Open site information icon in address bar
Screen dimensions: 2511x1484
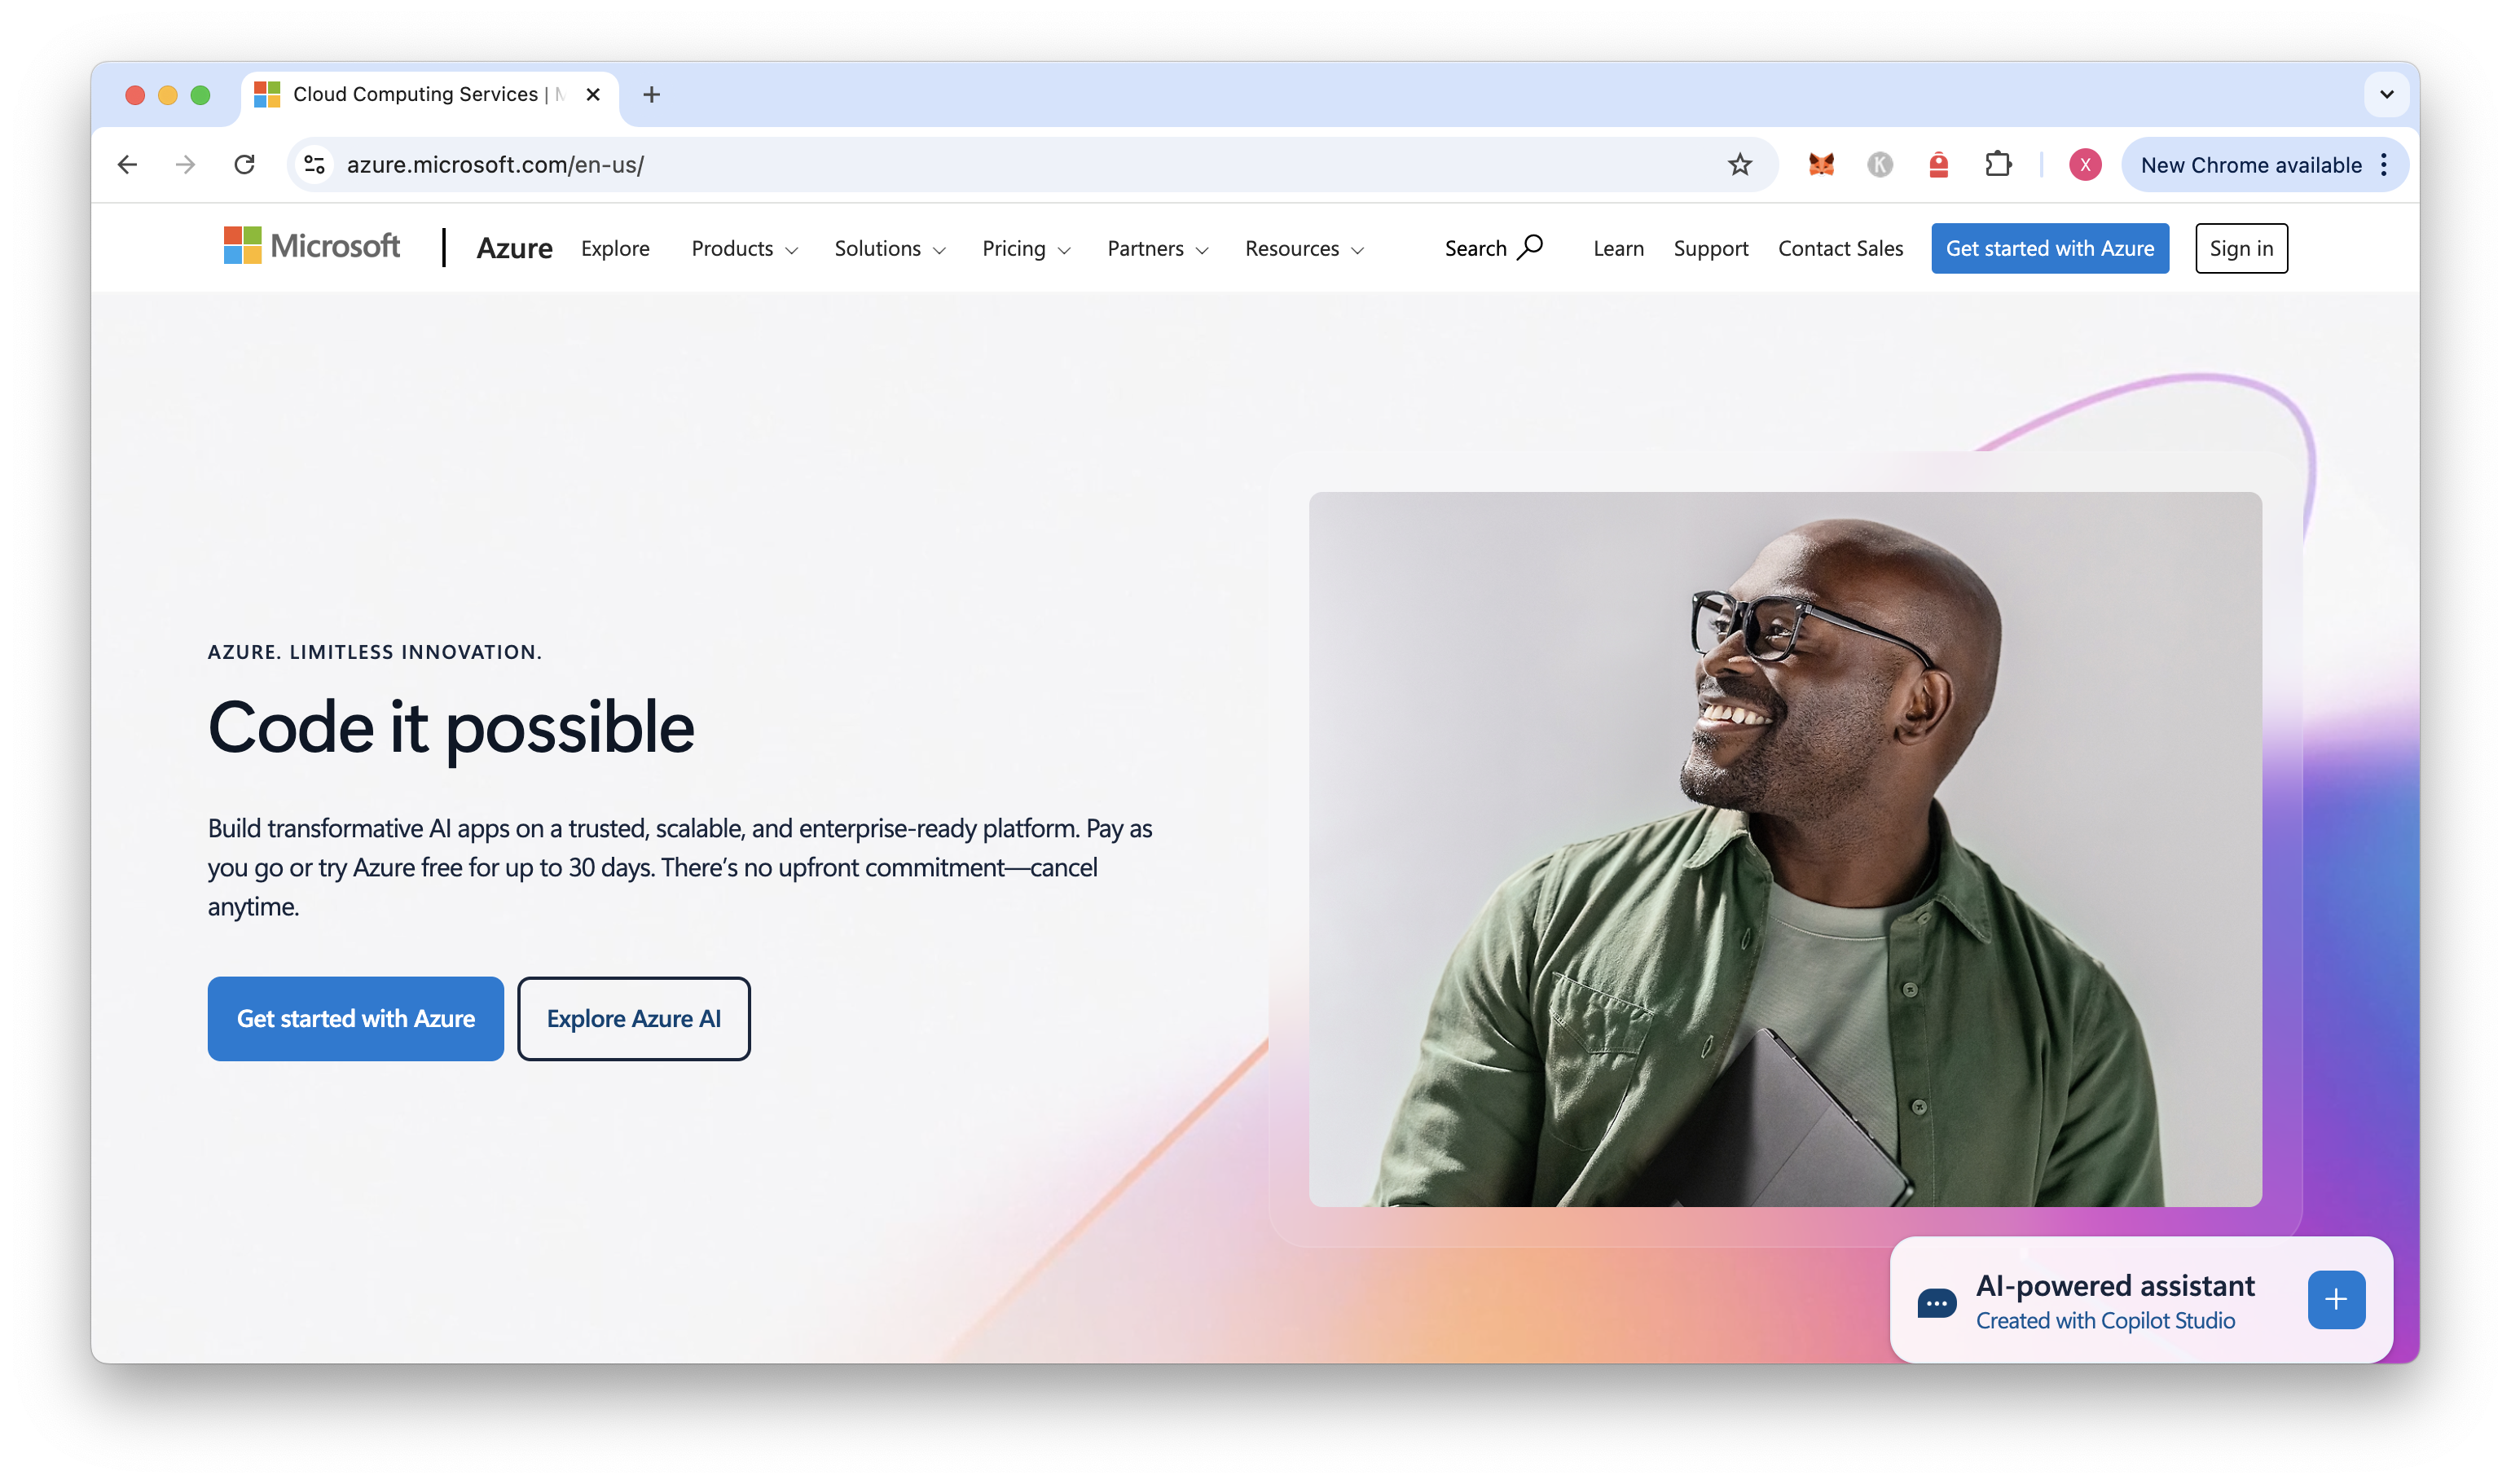[315, 164]
